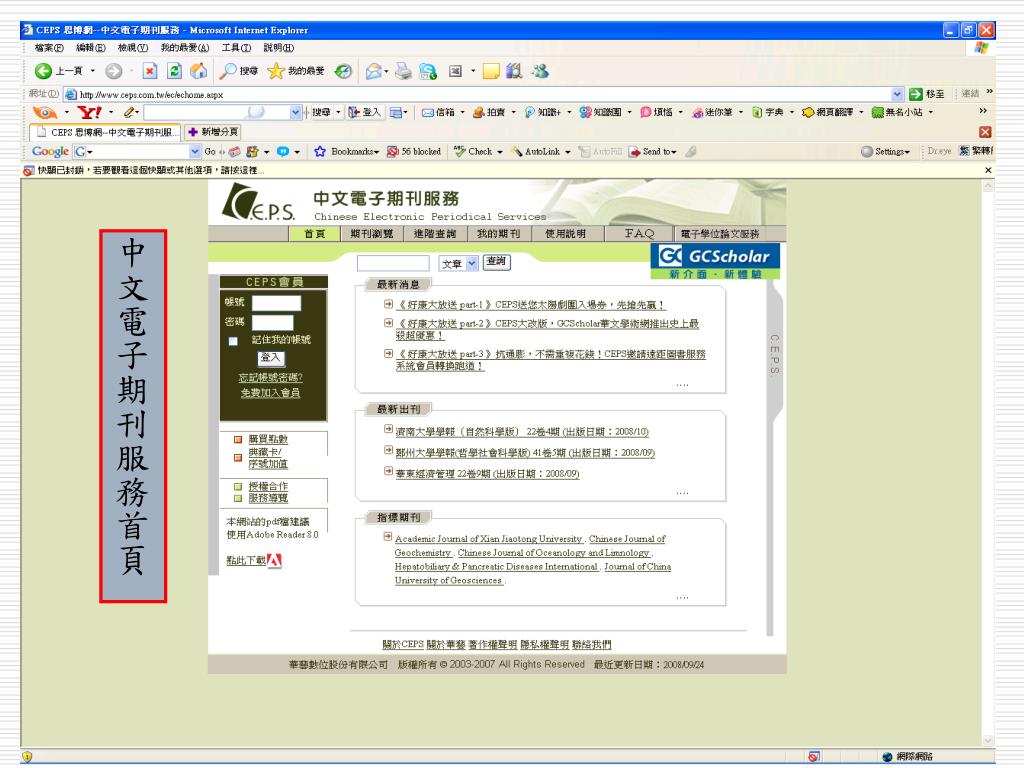
Task: Click the 網頁翻譯 page translate icon
Action: click(x=808, y=112)
